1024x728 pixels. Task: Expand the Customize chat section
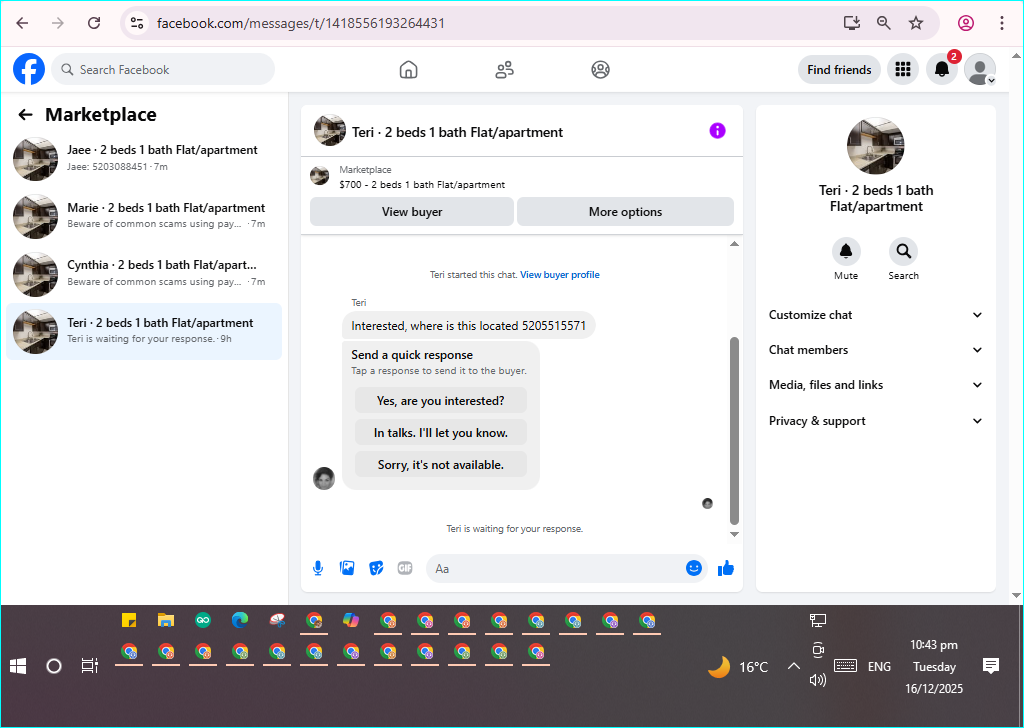click(x=876, y=315)
